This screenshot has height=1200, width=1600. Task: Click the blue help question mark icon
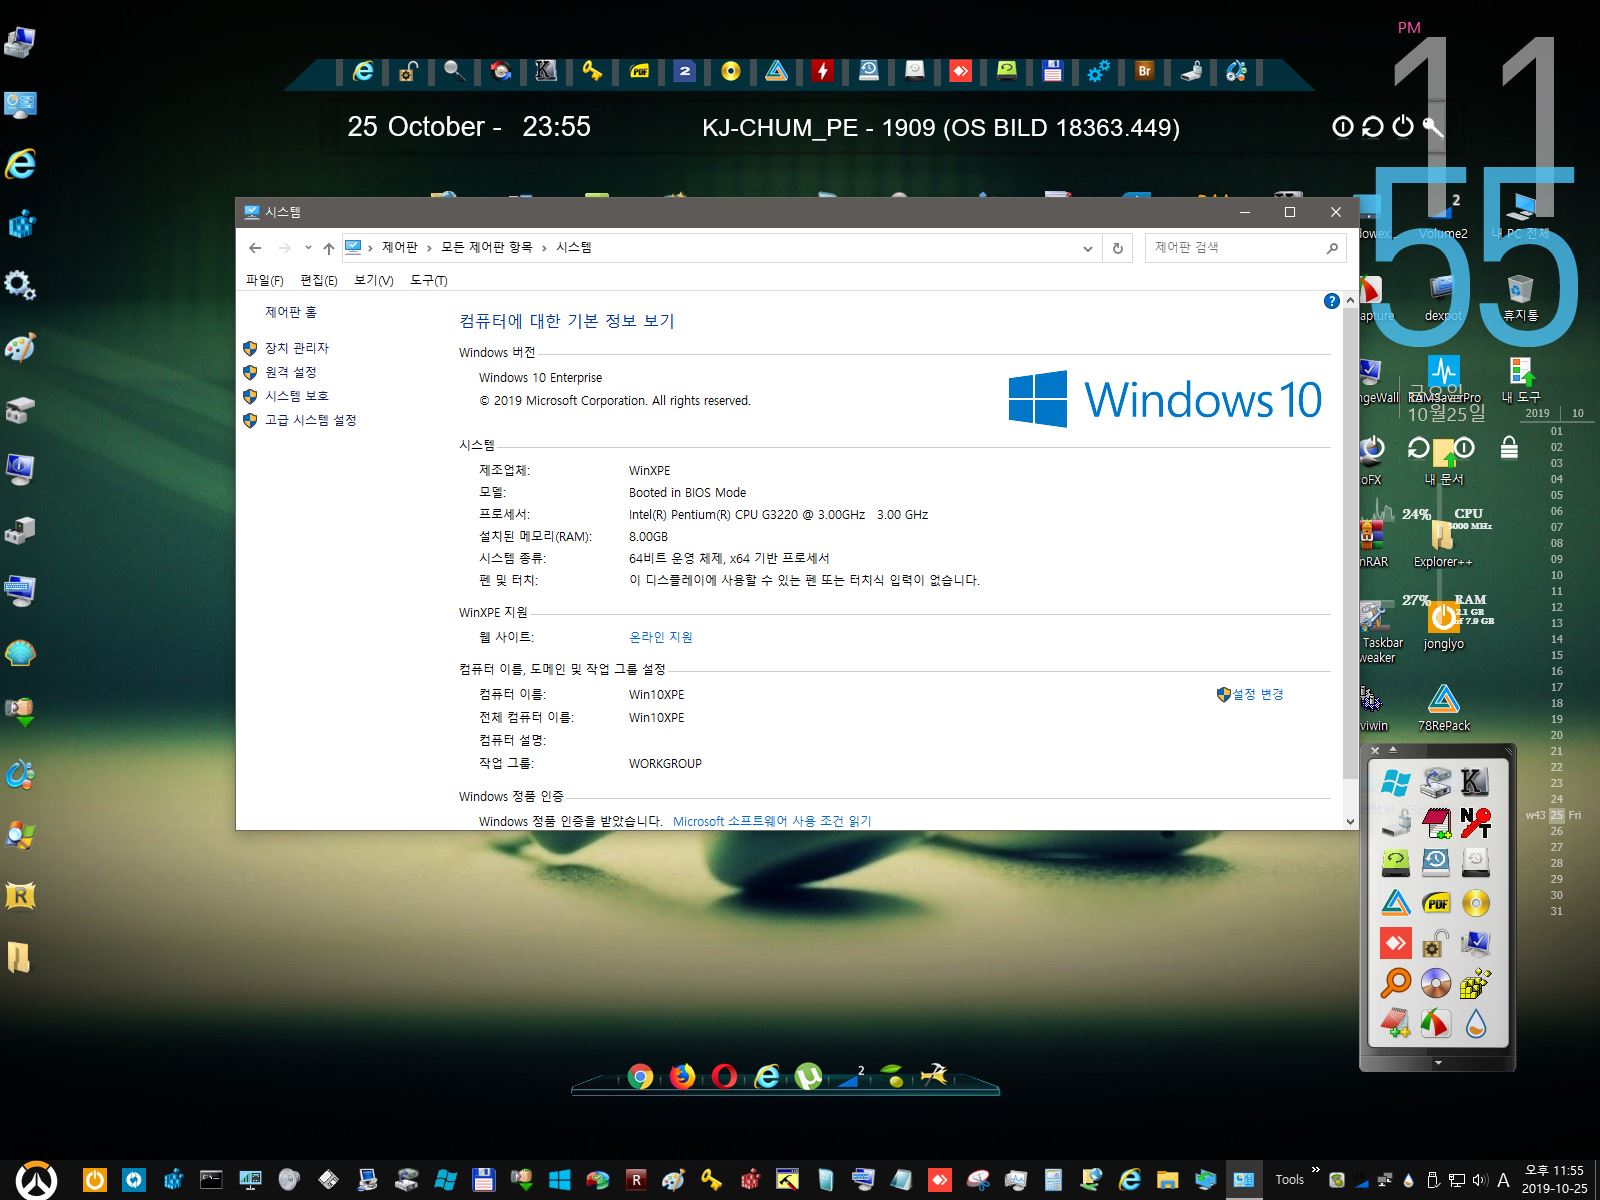point(1331,301)
